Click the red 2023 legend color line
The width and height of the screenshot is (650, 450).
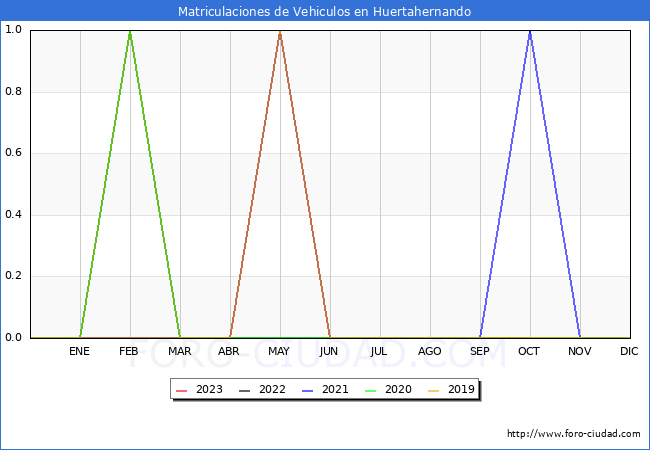click(x=182, y=391)
